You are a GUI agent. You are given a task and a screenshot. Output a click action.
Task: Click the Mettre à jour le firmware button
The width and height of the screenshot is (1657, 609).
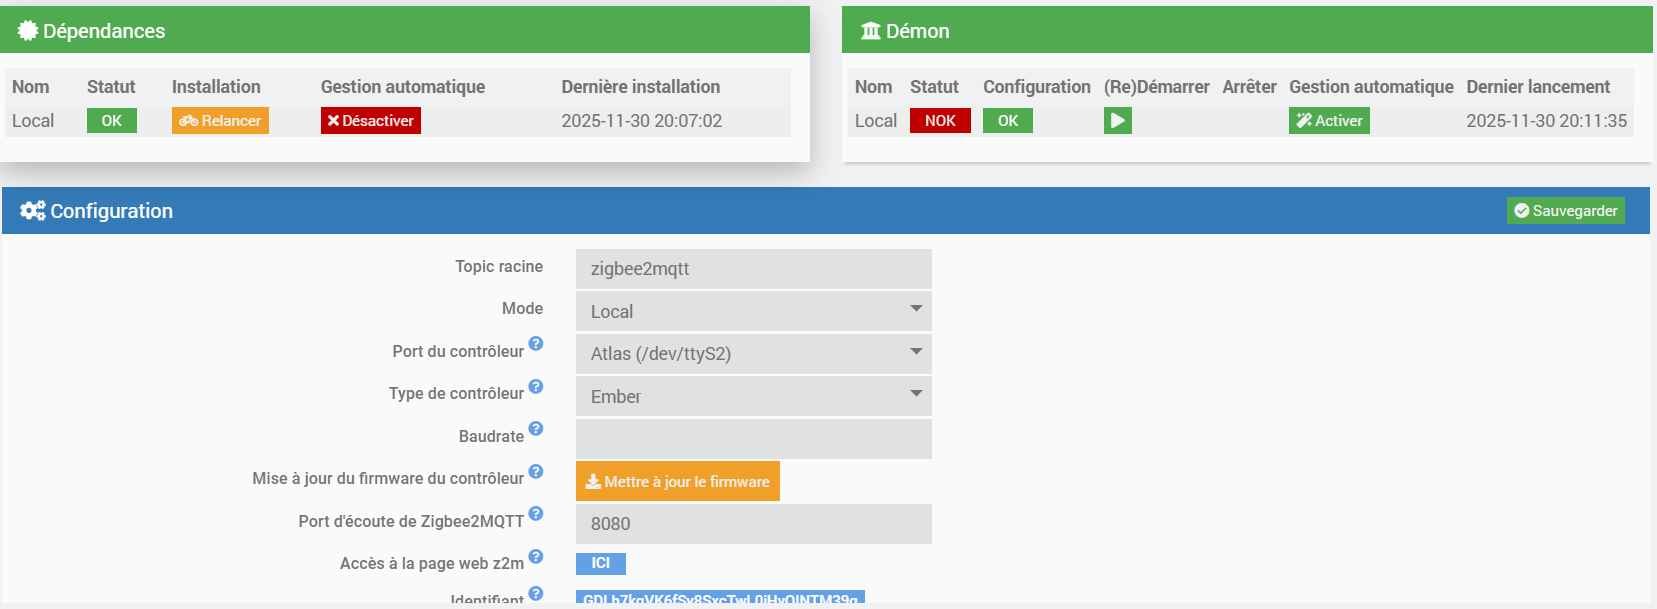[x=678, y=481]
